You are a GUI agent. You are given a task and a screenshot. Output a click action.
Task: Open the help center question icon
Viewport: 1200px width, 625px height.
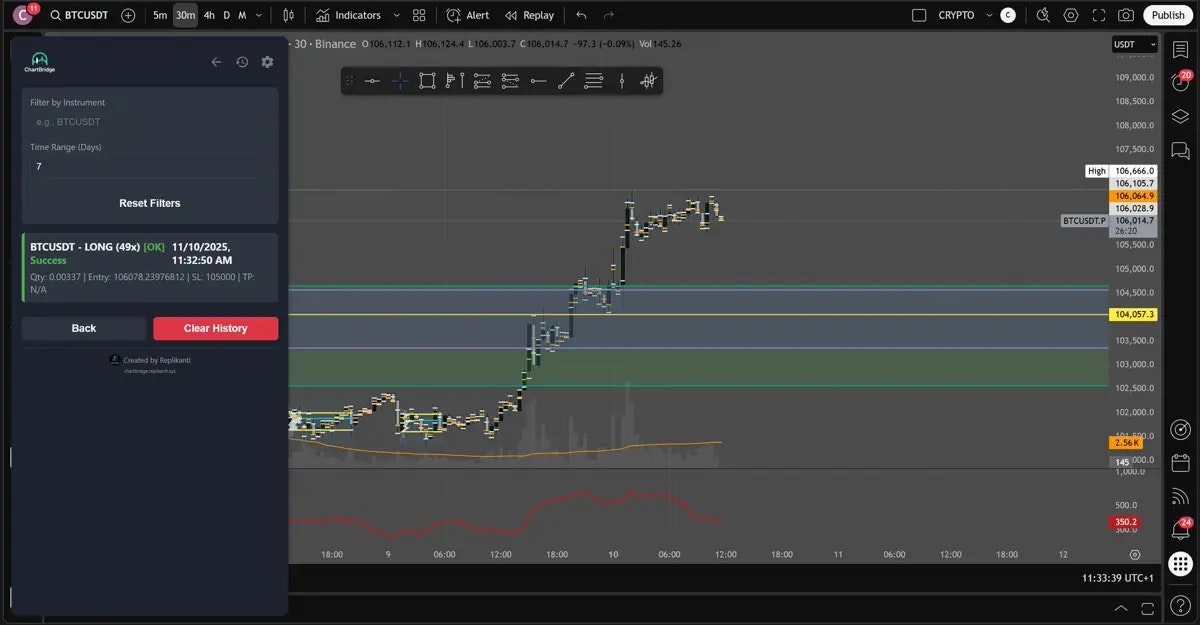[x=1180, y=606]
